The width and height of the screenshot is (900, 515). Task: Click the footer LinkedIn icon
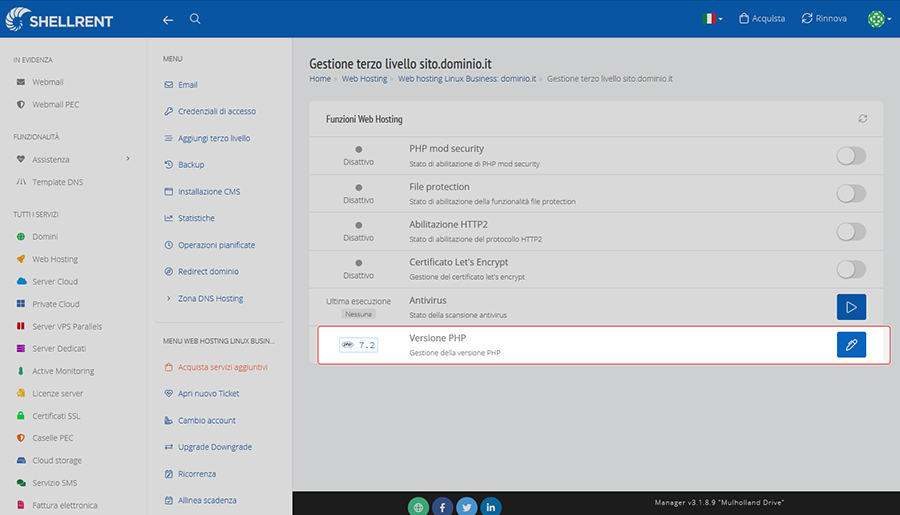point(491,507)
